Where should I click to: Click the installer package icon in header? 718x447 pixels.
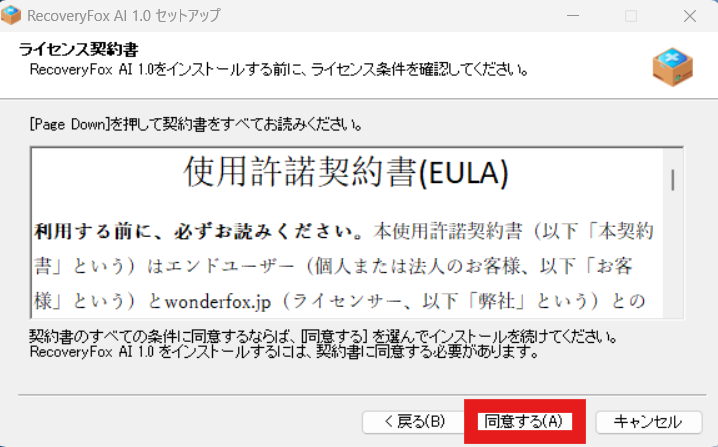tap(672, 67)
